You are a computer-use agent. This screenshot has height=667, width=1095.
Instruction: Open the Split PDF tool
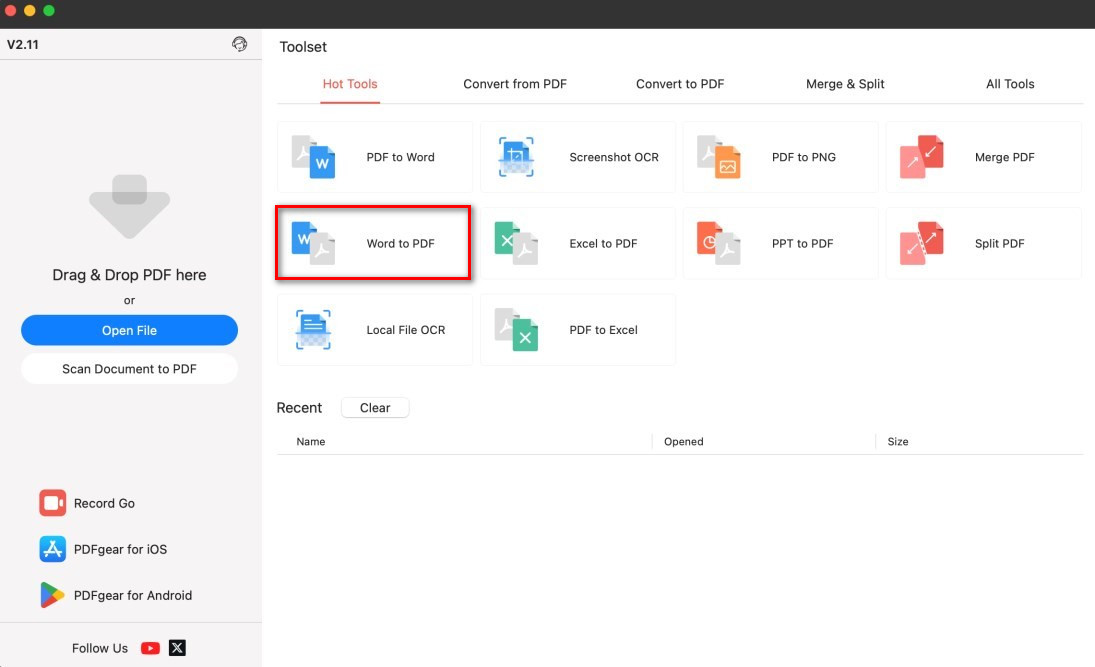pos(983,243)
